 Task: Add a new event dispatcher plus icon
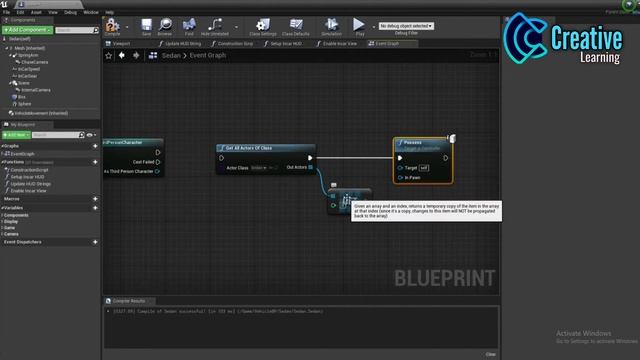(x=95, y=242)
